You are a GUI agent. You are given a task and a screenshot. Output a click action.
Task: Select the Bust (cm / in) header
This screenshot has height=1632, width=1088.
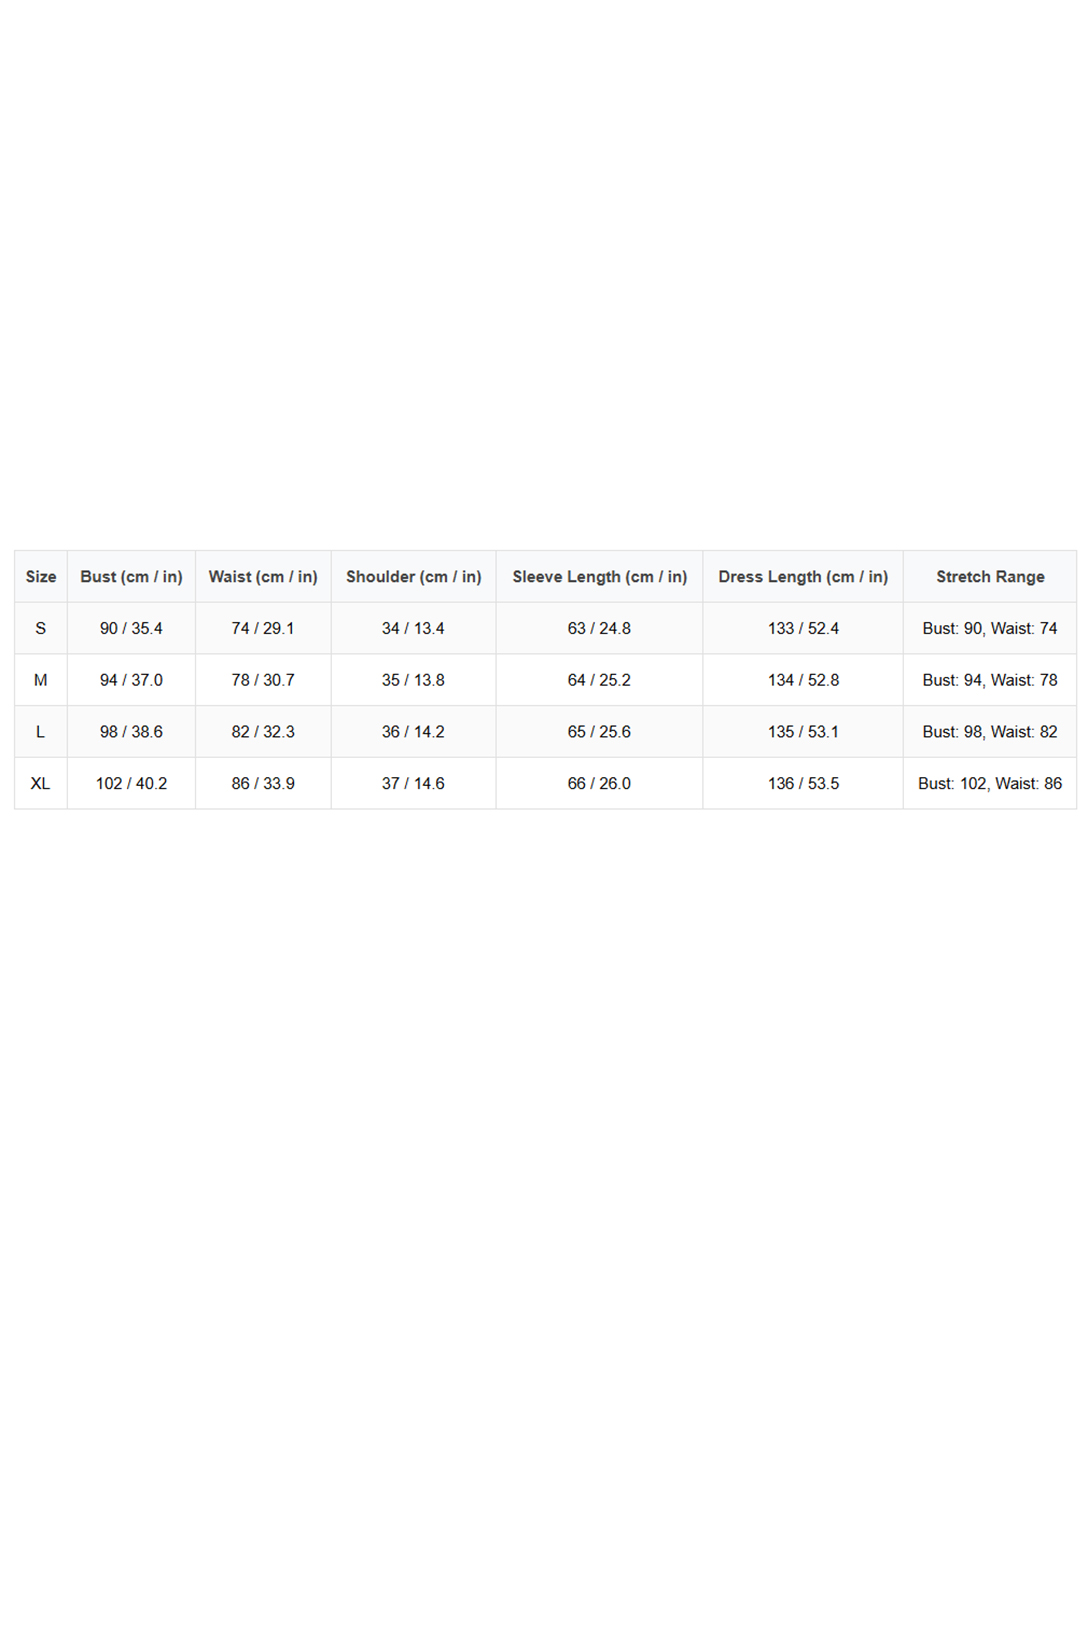(131, 577)
